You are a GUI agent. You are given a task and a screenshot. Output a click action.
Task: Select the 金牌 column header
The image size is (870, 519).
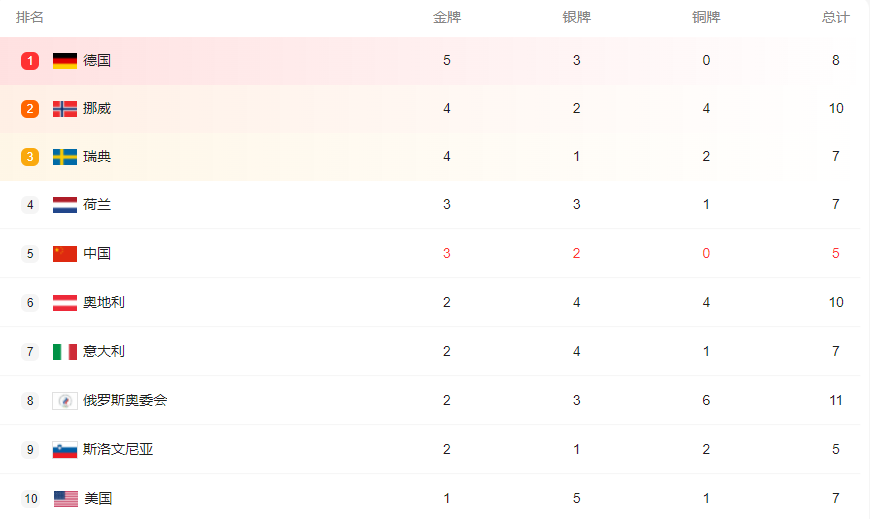(x=447, y=18)
